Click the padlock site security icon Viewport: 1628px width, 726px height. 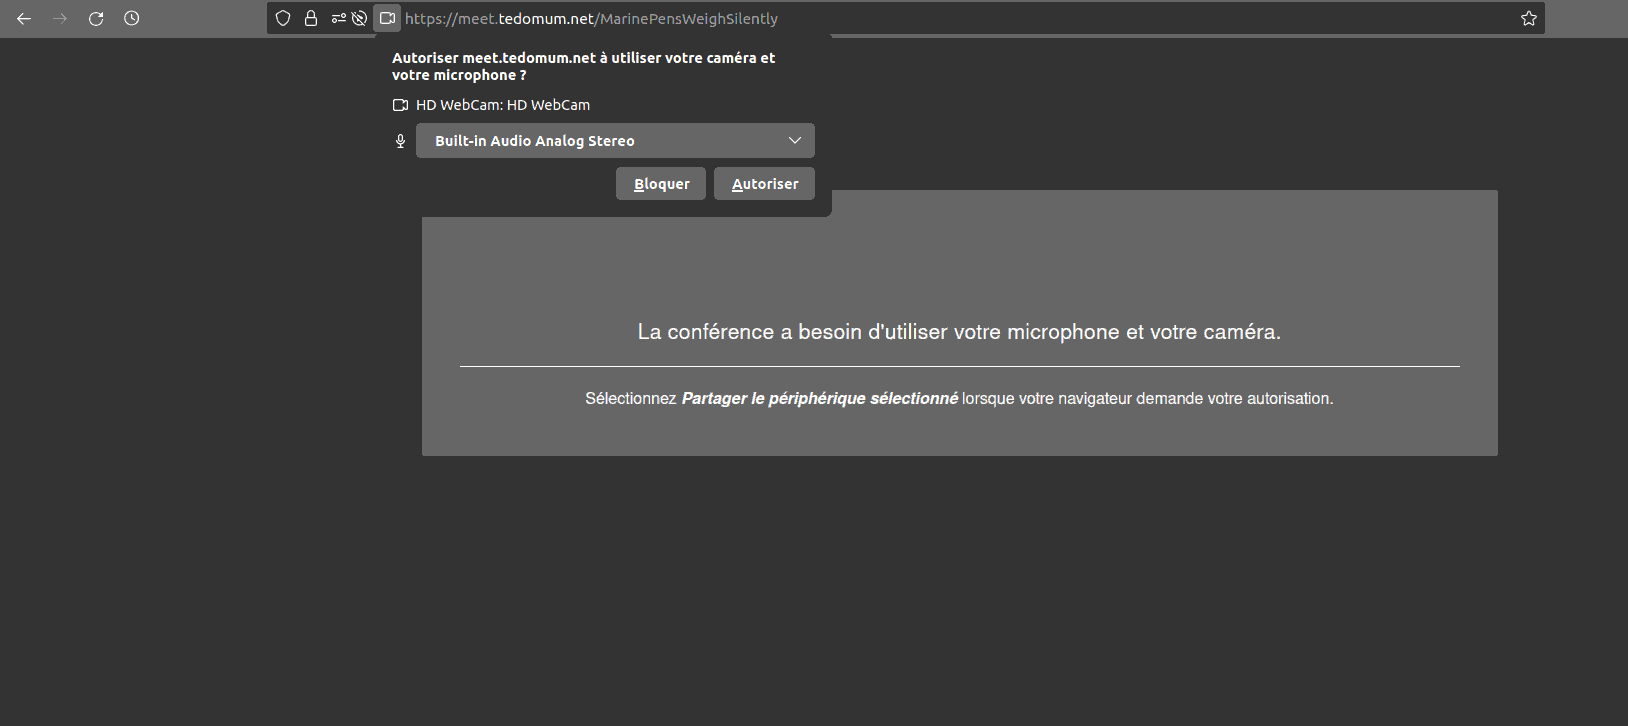(x=311, y=18)
